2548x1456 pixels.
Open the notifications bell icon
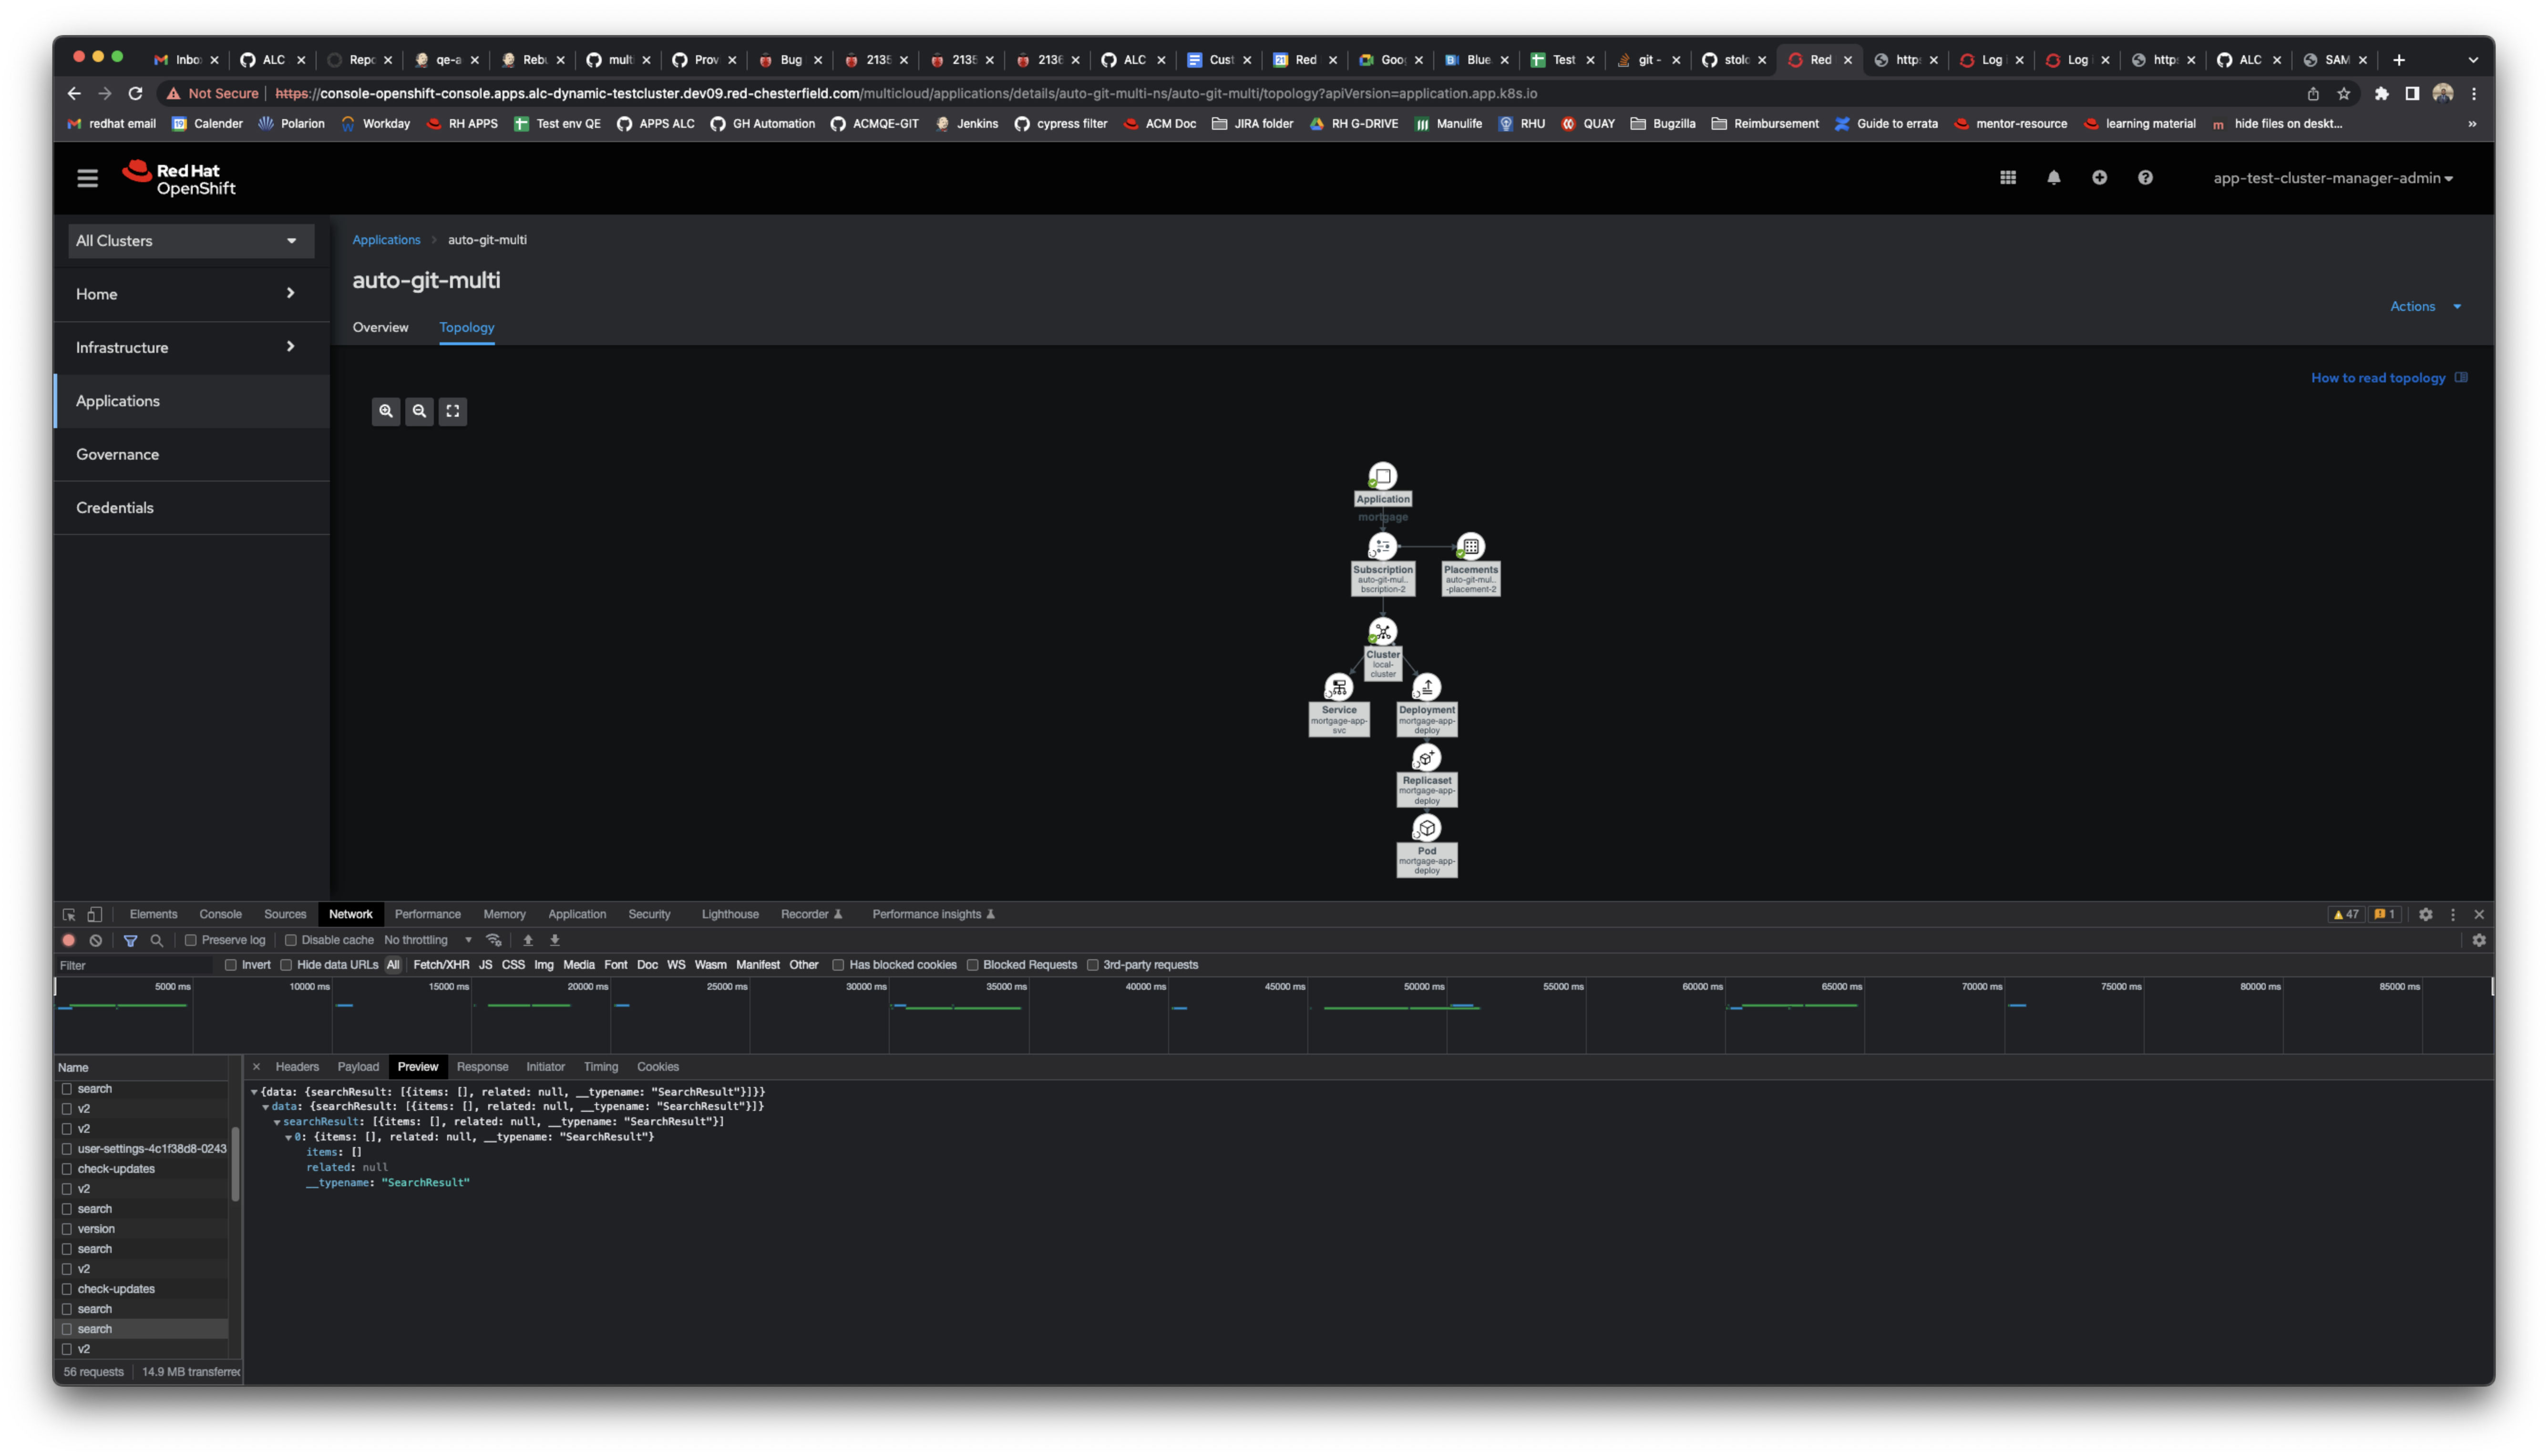tap(2053, 178)
